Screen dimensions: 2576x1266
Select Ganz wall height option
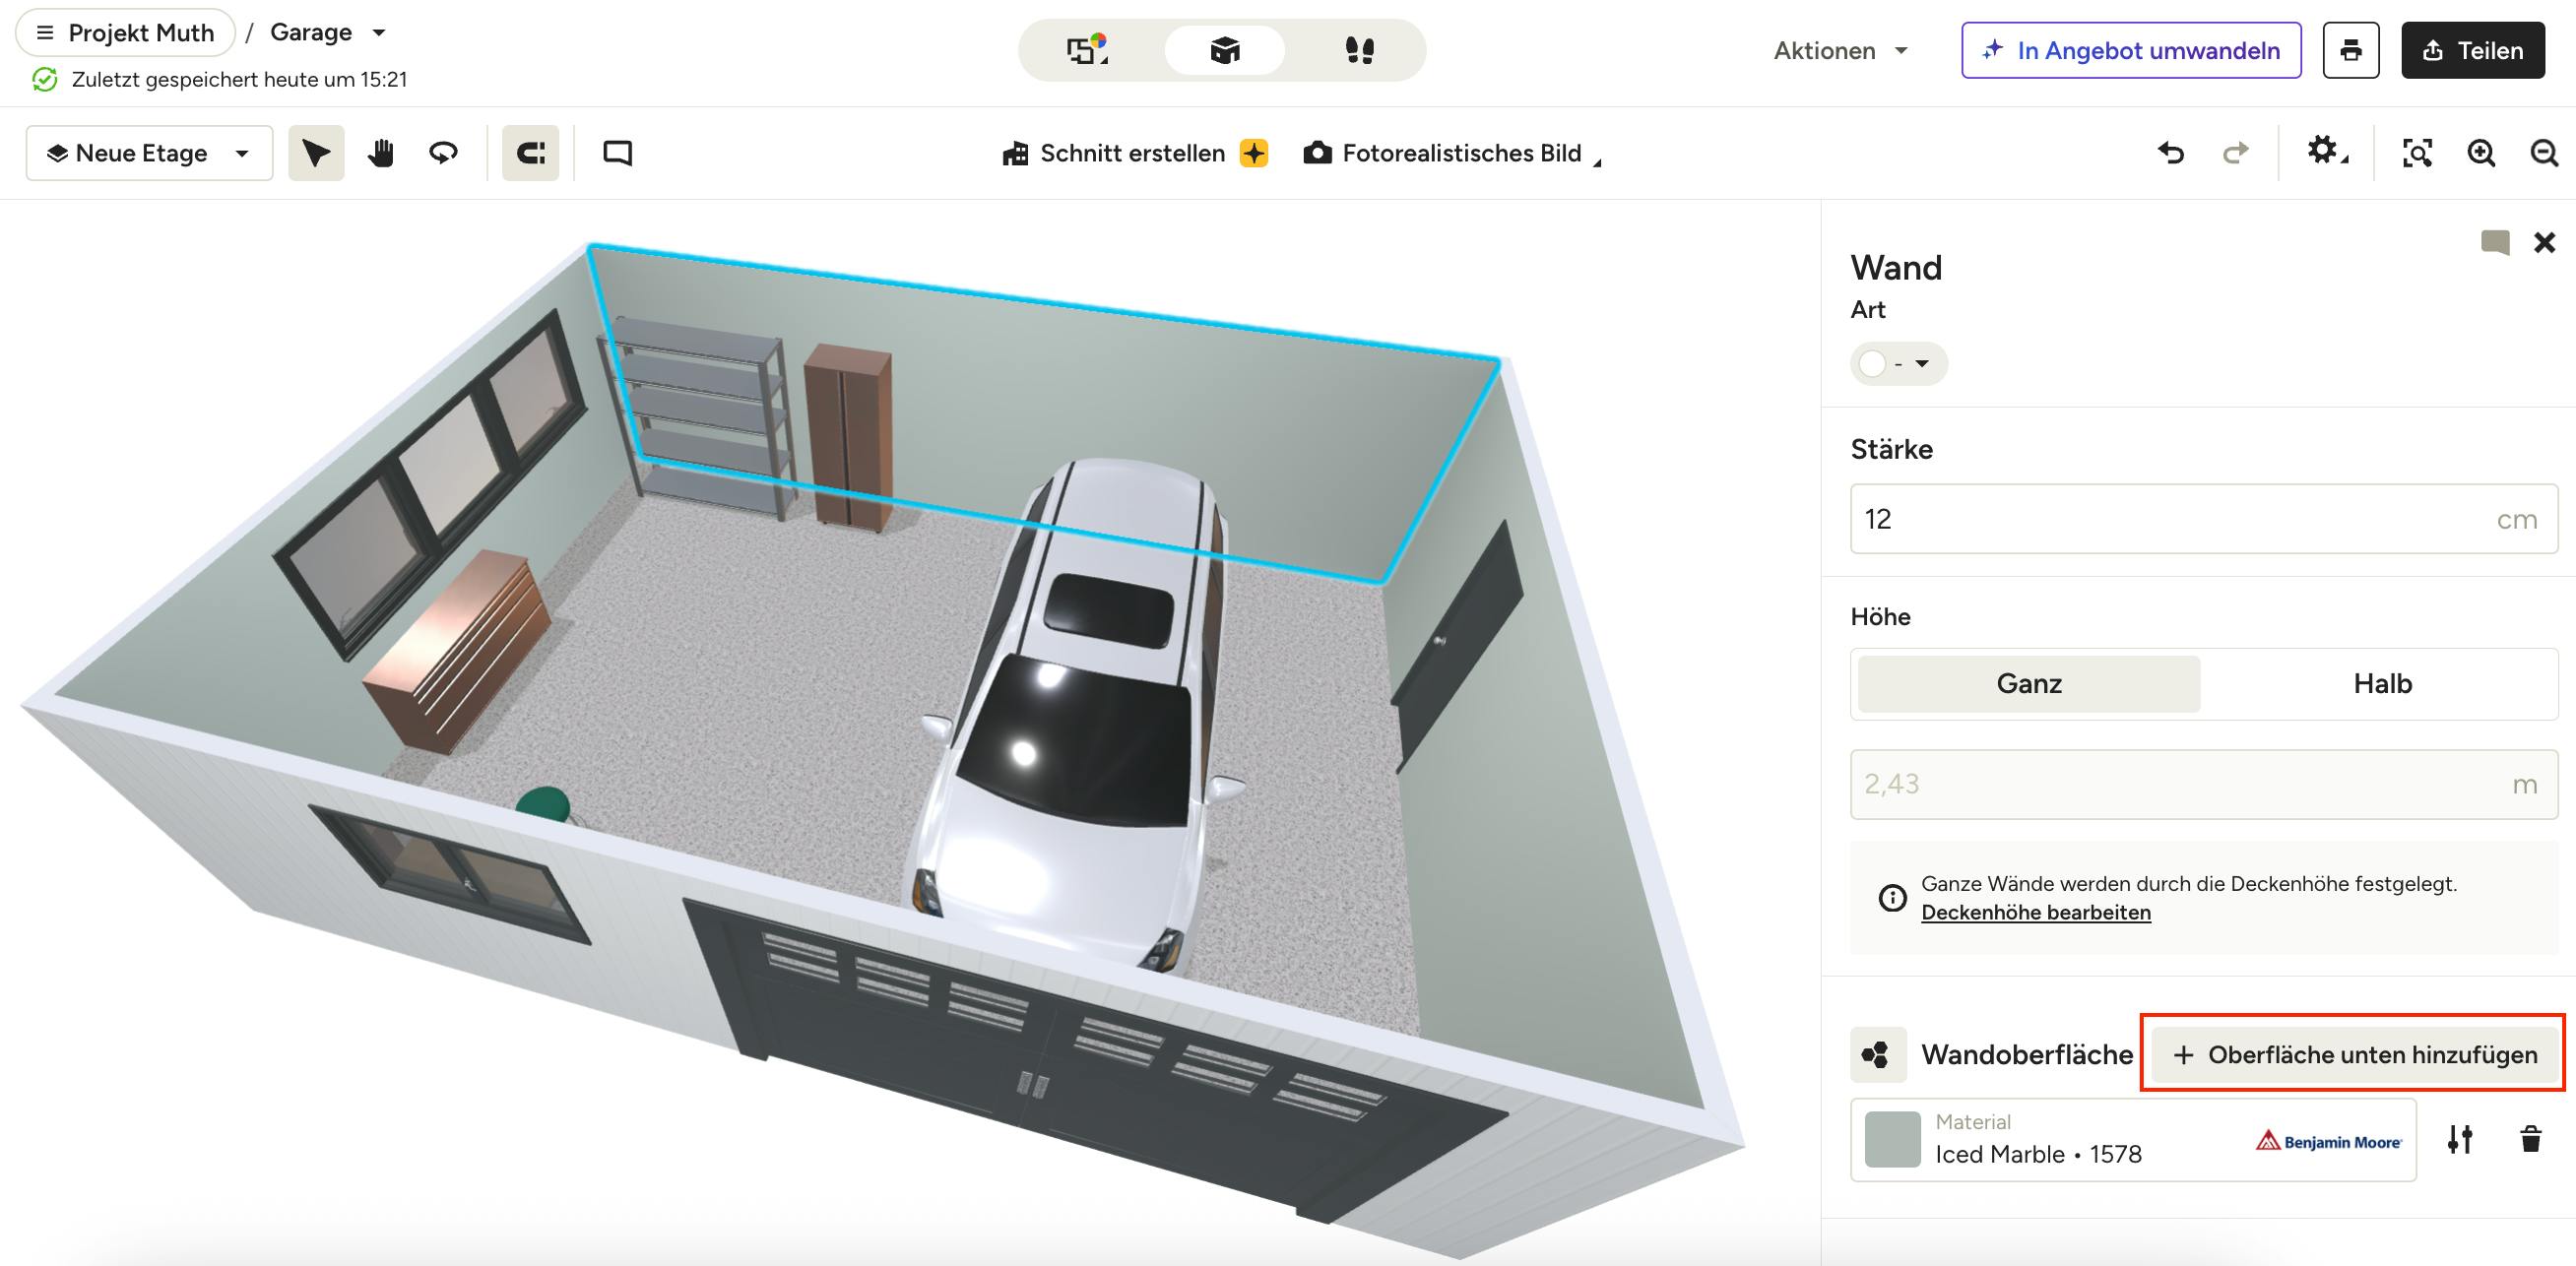[2029, 684]
